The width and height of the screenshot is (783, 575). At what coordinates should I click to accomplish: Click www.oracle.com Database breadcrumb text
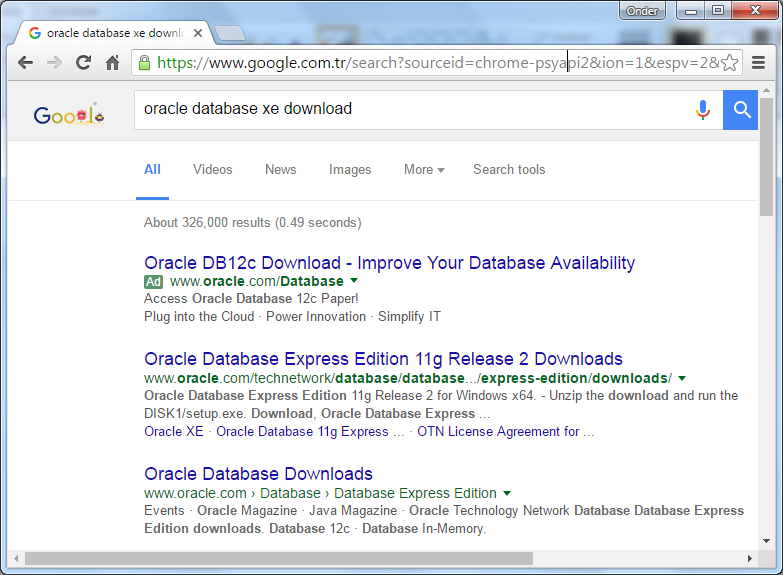[x=320, y=494]
